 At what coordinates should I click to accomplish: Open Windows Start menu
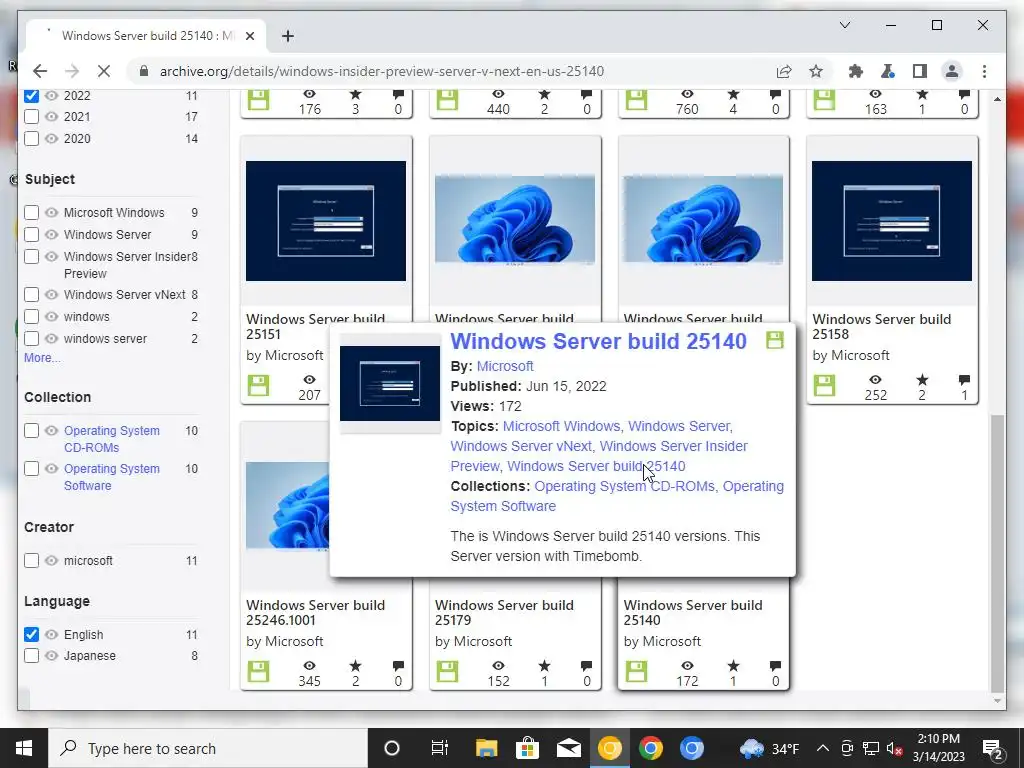pyautogui.click(x=24, y=748)
